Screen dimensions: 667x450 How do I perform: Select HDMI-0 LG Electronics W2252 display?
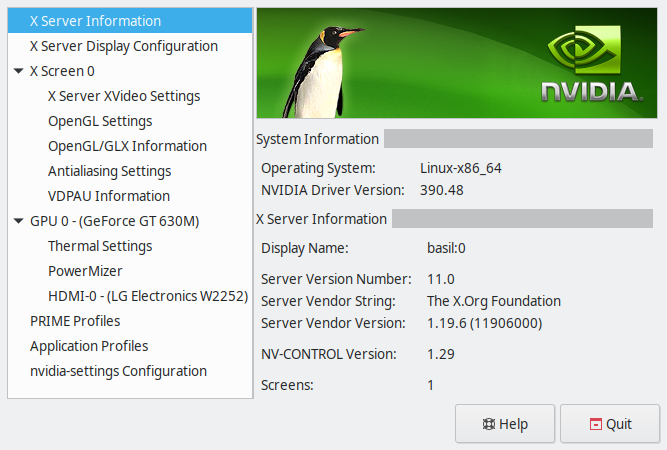coord(147,296)
